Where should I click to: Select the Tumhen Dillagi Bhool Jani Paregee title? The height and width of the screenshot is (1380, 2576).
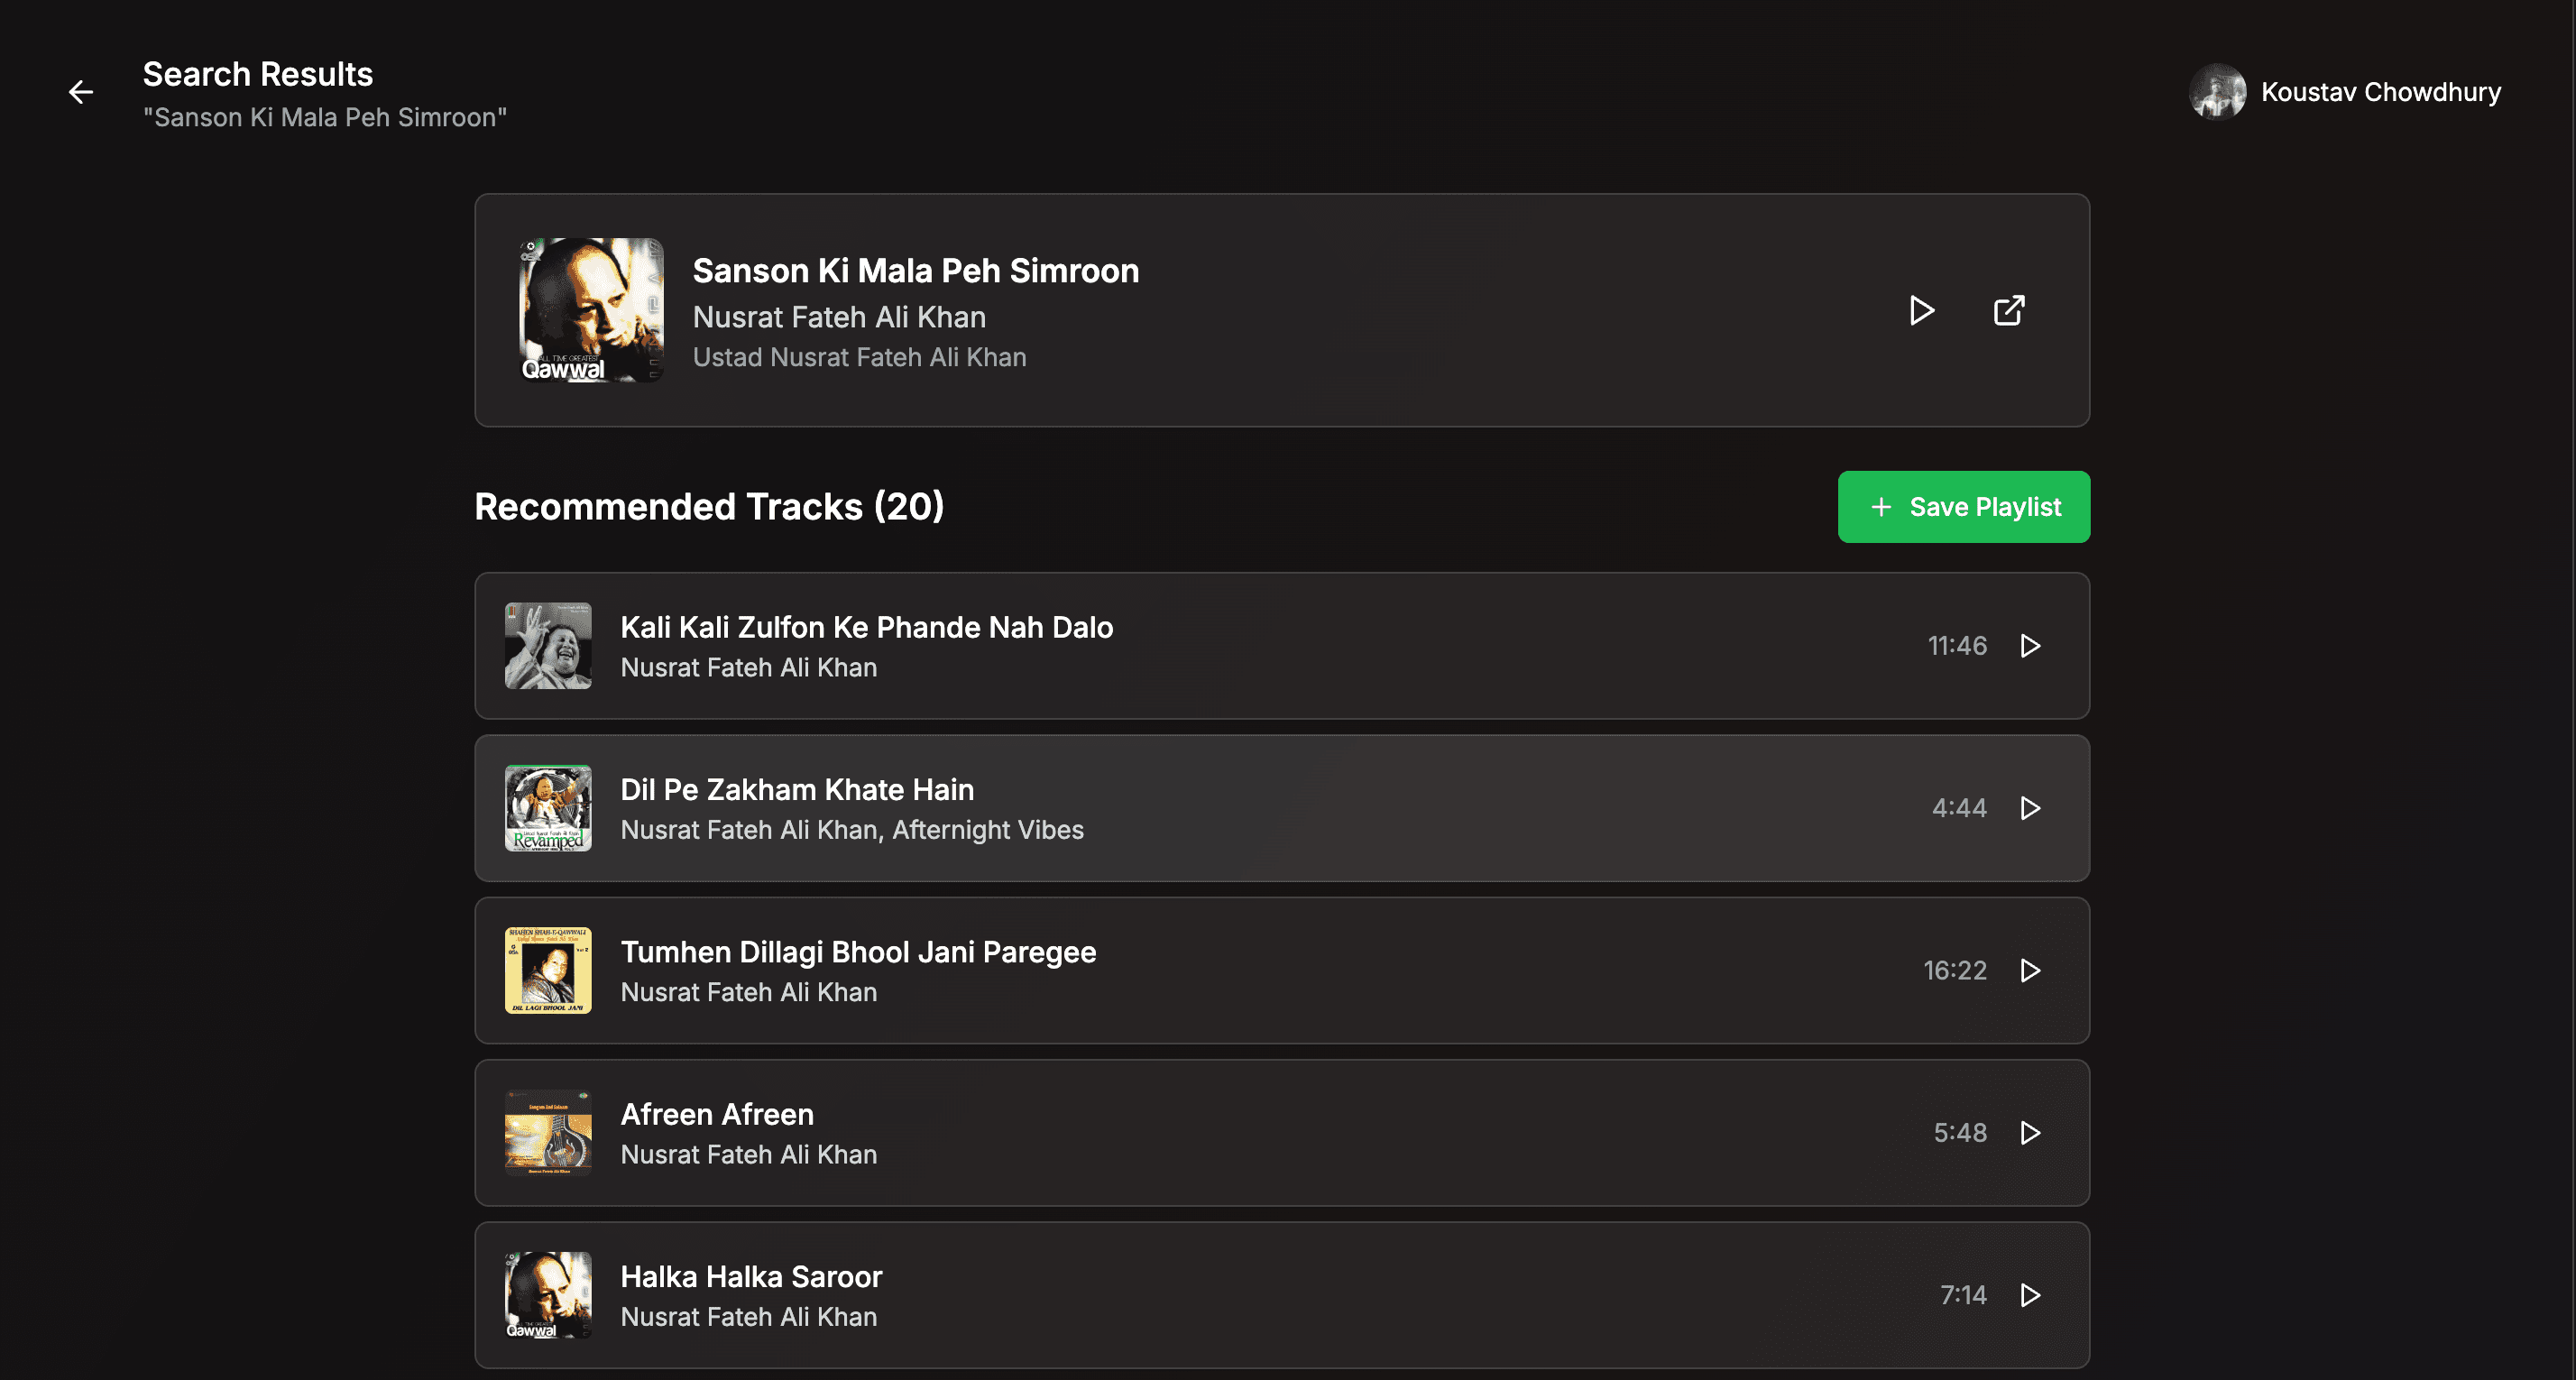[858, 951]
